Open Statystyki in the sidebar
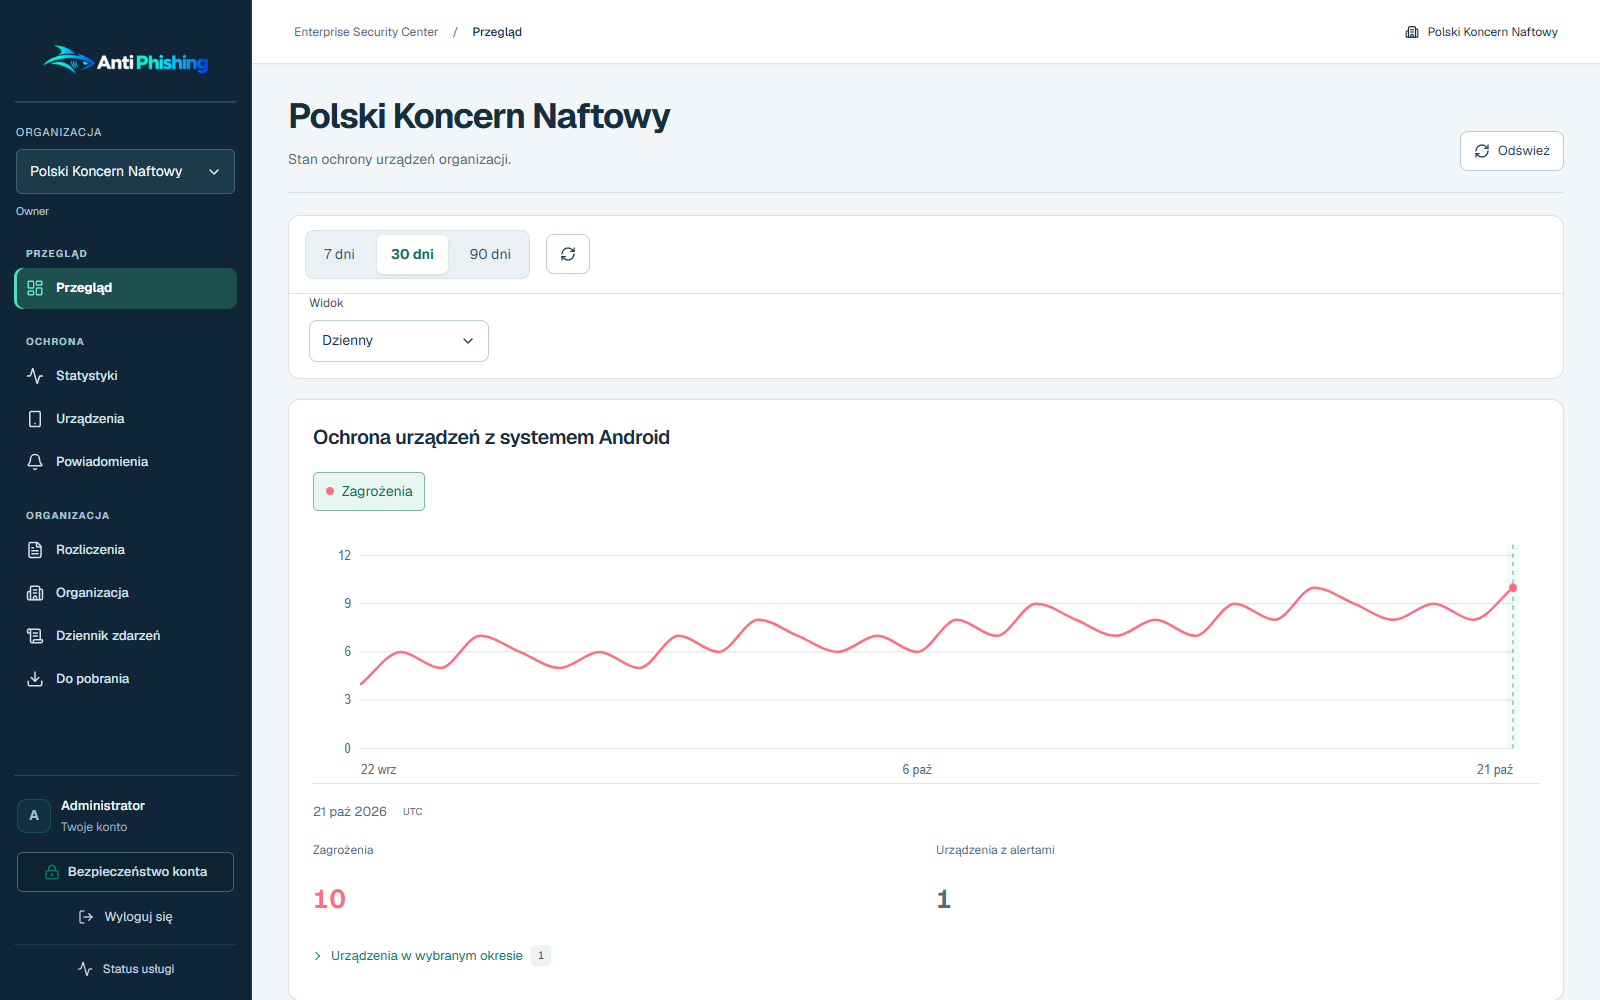This screenshot has width=1600, height=1000. click(x=125, y=376)
